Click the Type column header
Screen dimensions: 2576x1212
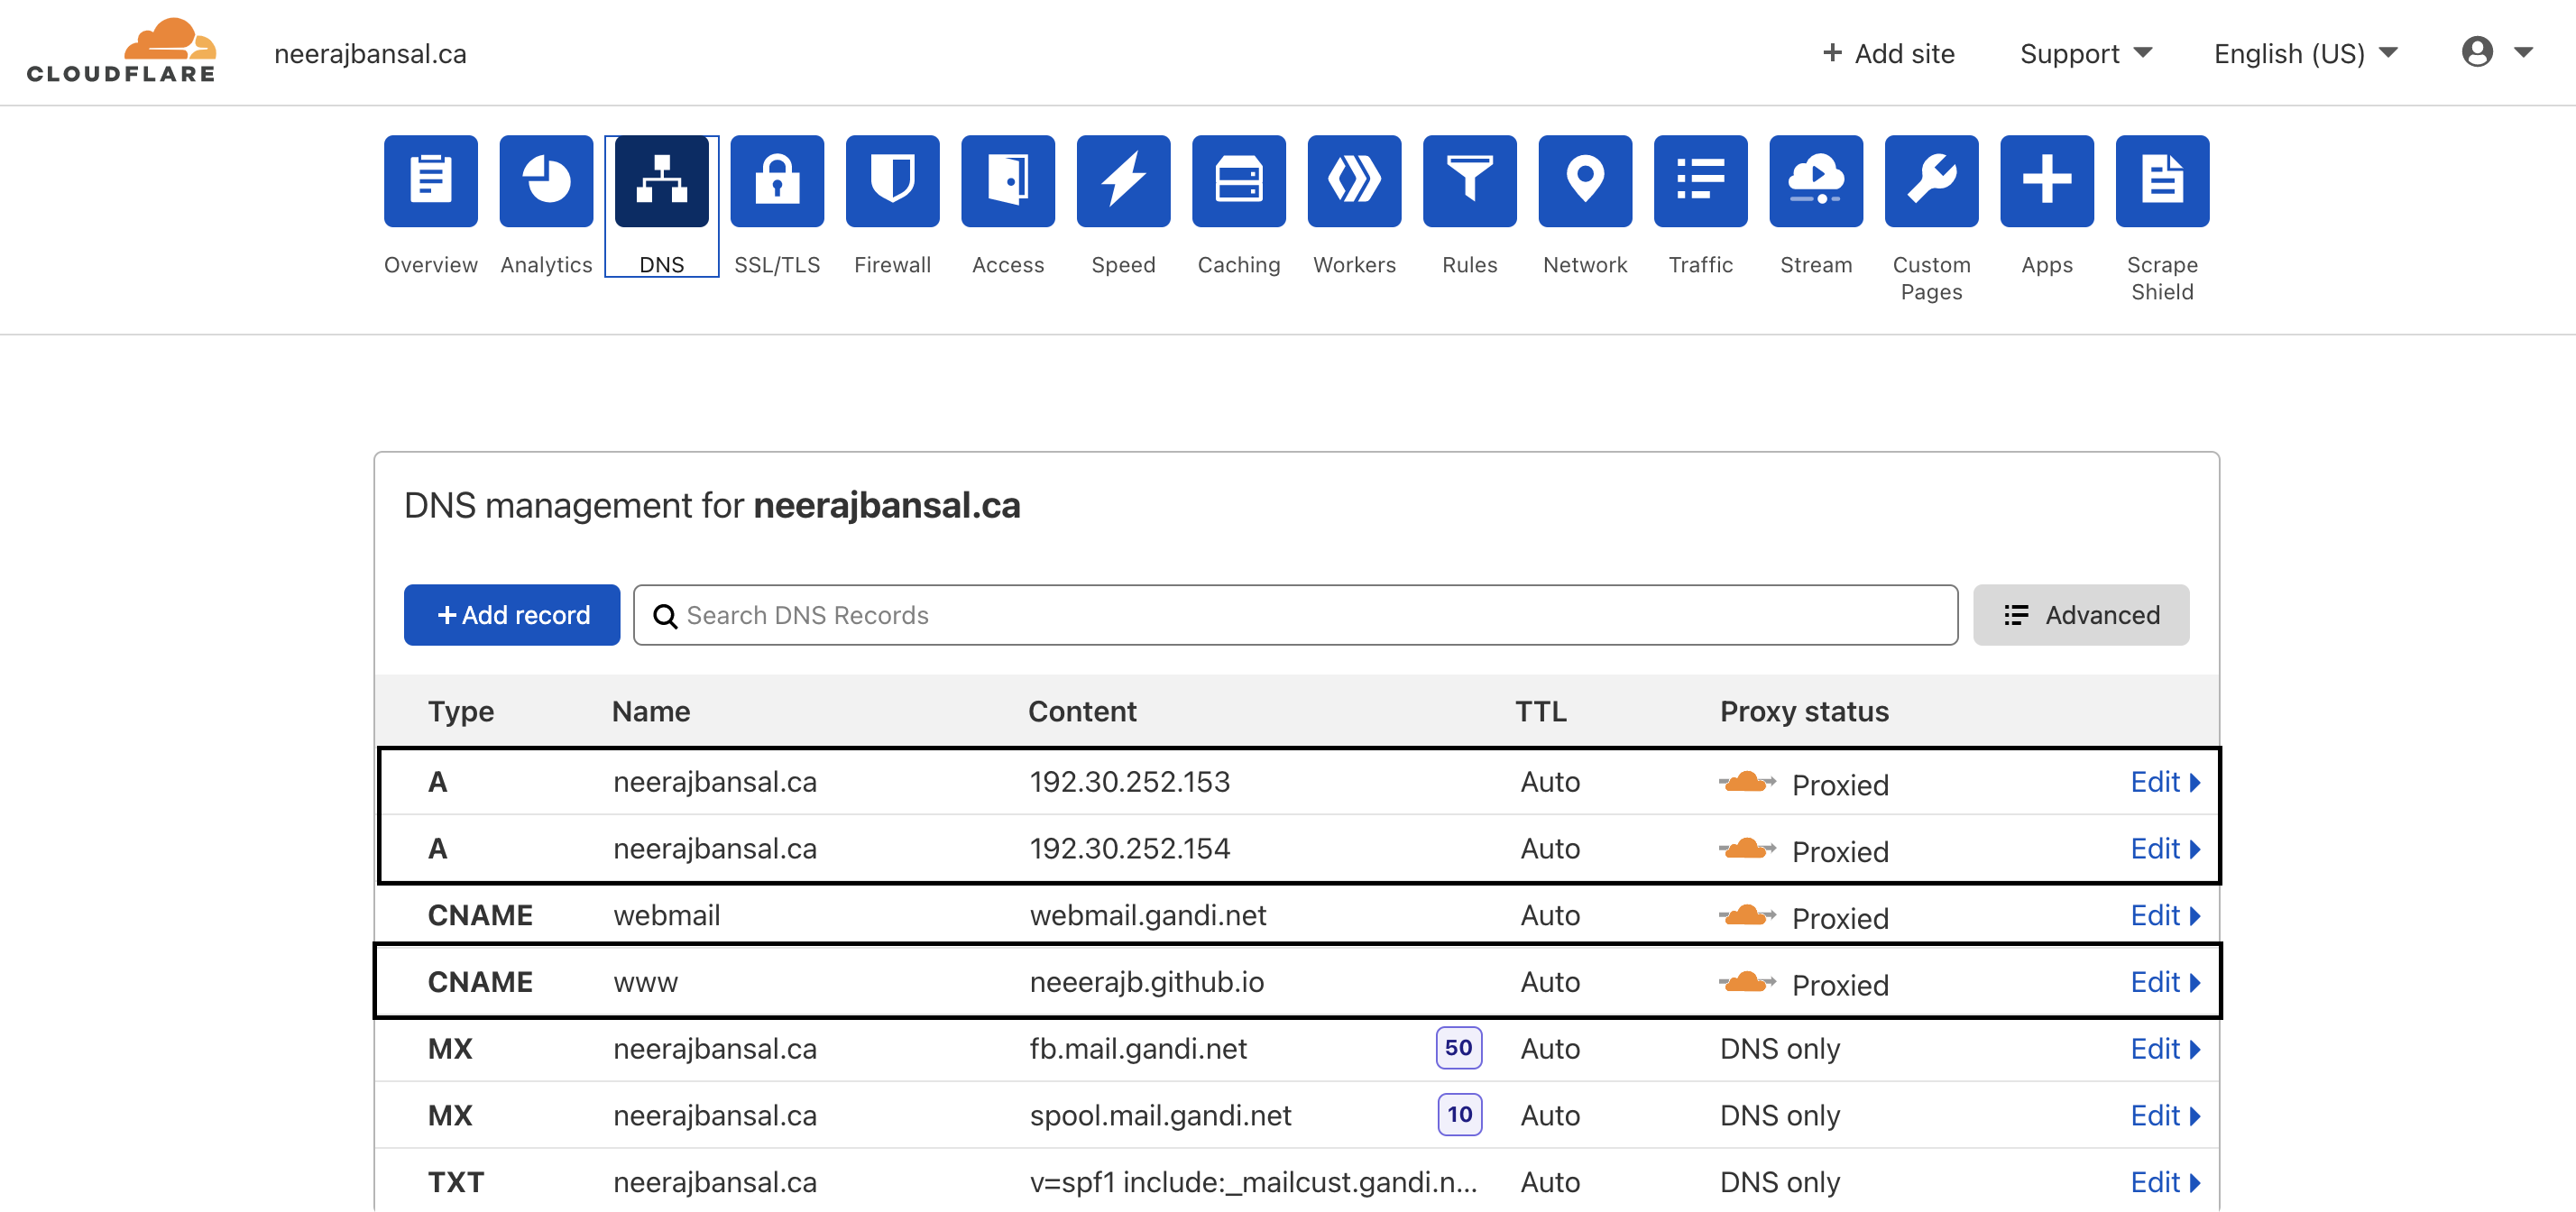pos(461,711)
